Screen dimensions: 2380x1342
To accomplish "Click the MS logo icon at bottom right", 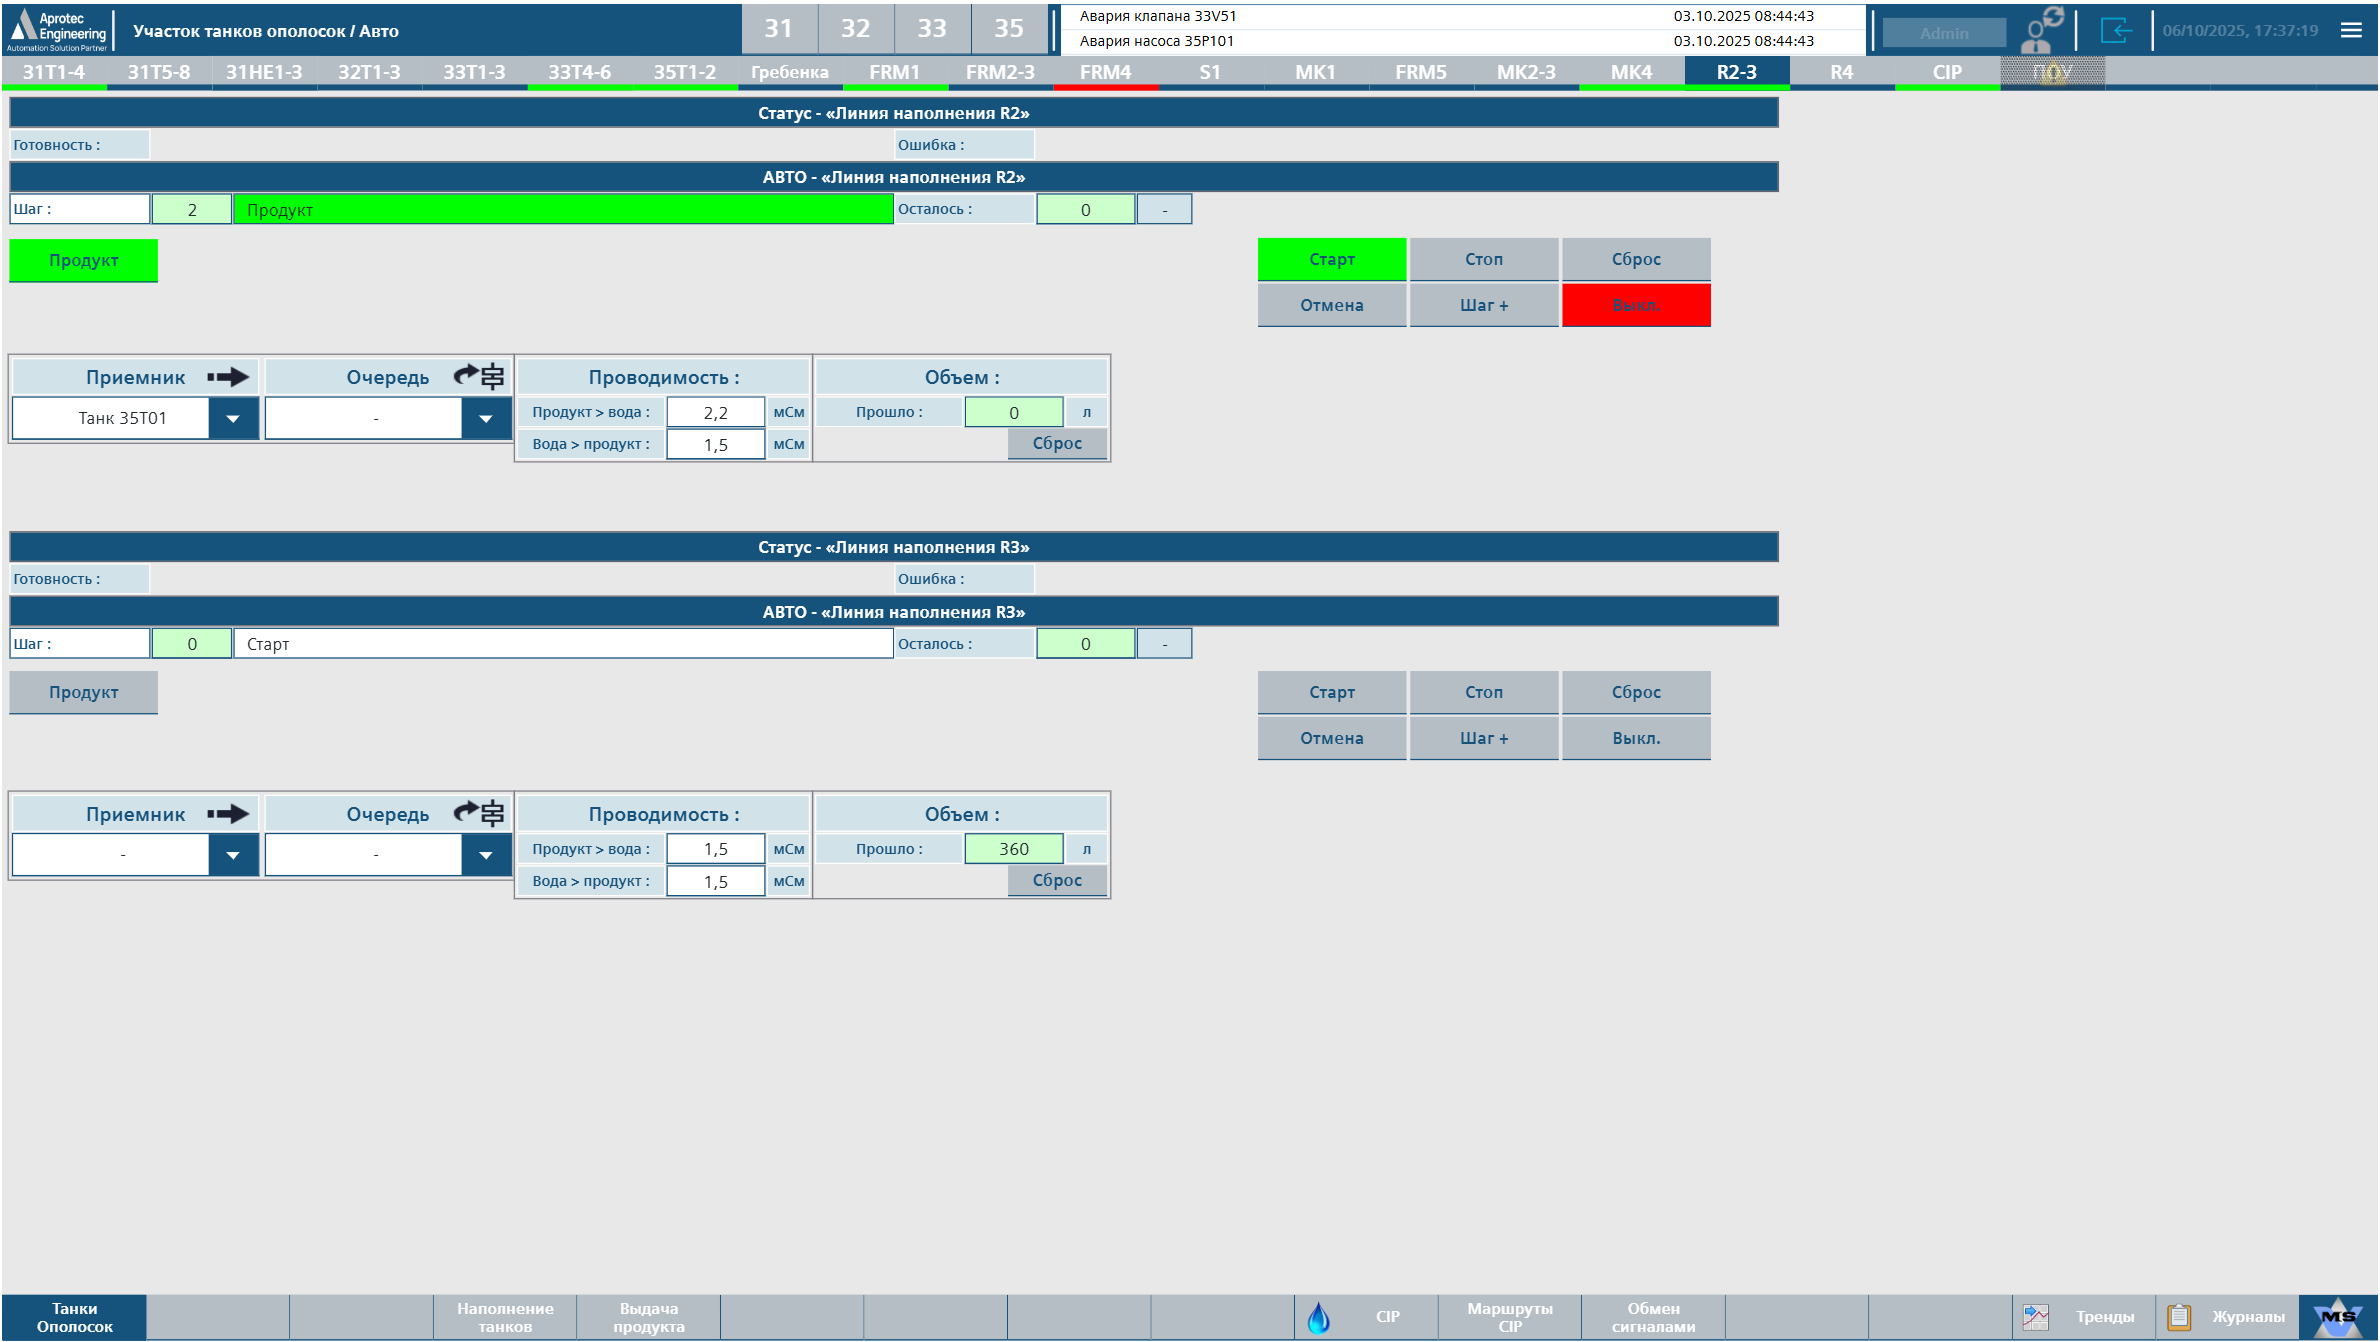I will click(x=2337, y=1317).
